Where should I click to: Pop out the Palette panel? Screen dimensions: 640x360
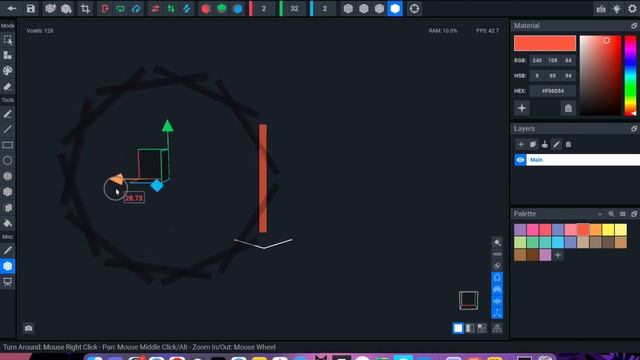[633, 214]
